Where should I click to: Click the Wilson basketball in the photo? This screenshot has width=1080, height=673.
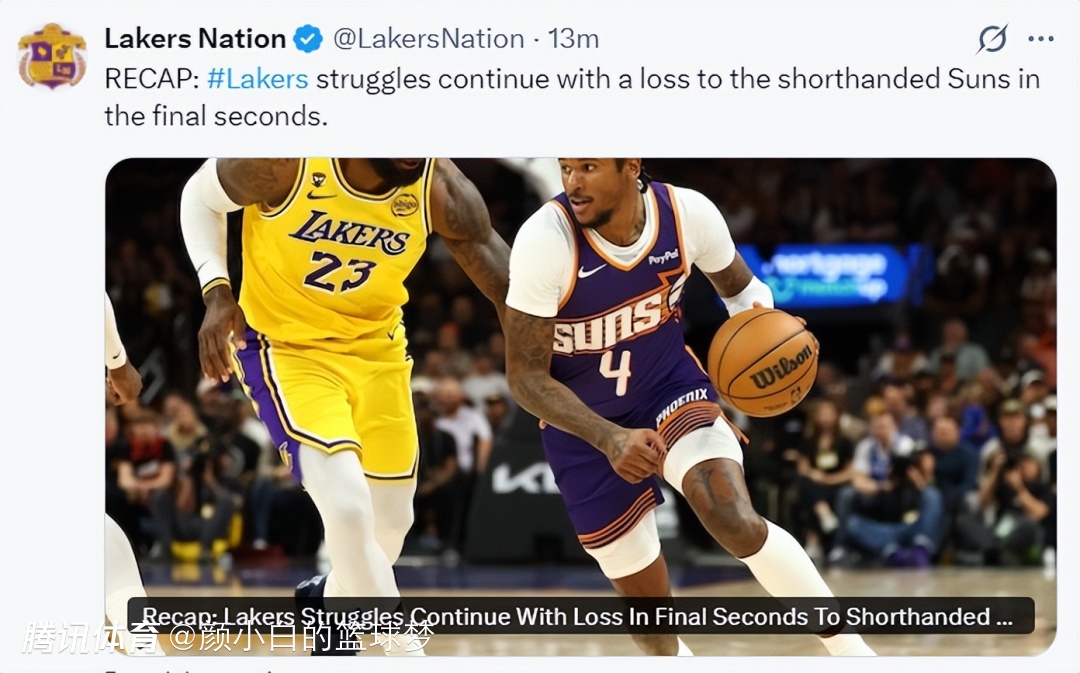click(x=763, y=361)
